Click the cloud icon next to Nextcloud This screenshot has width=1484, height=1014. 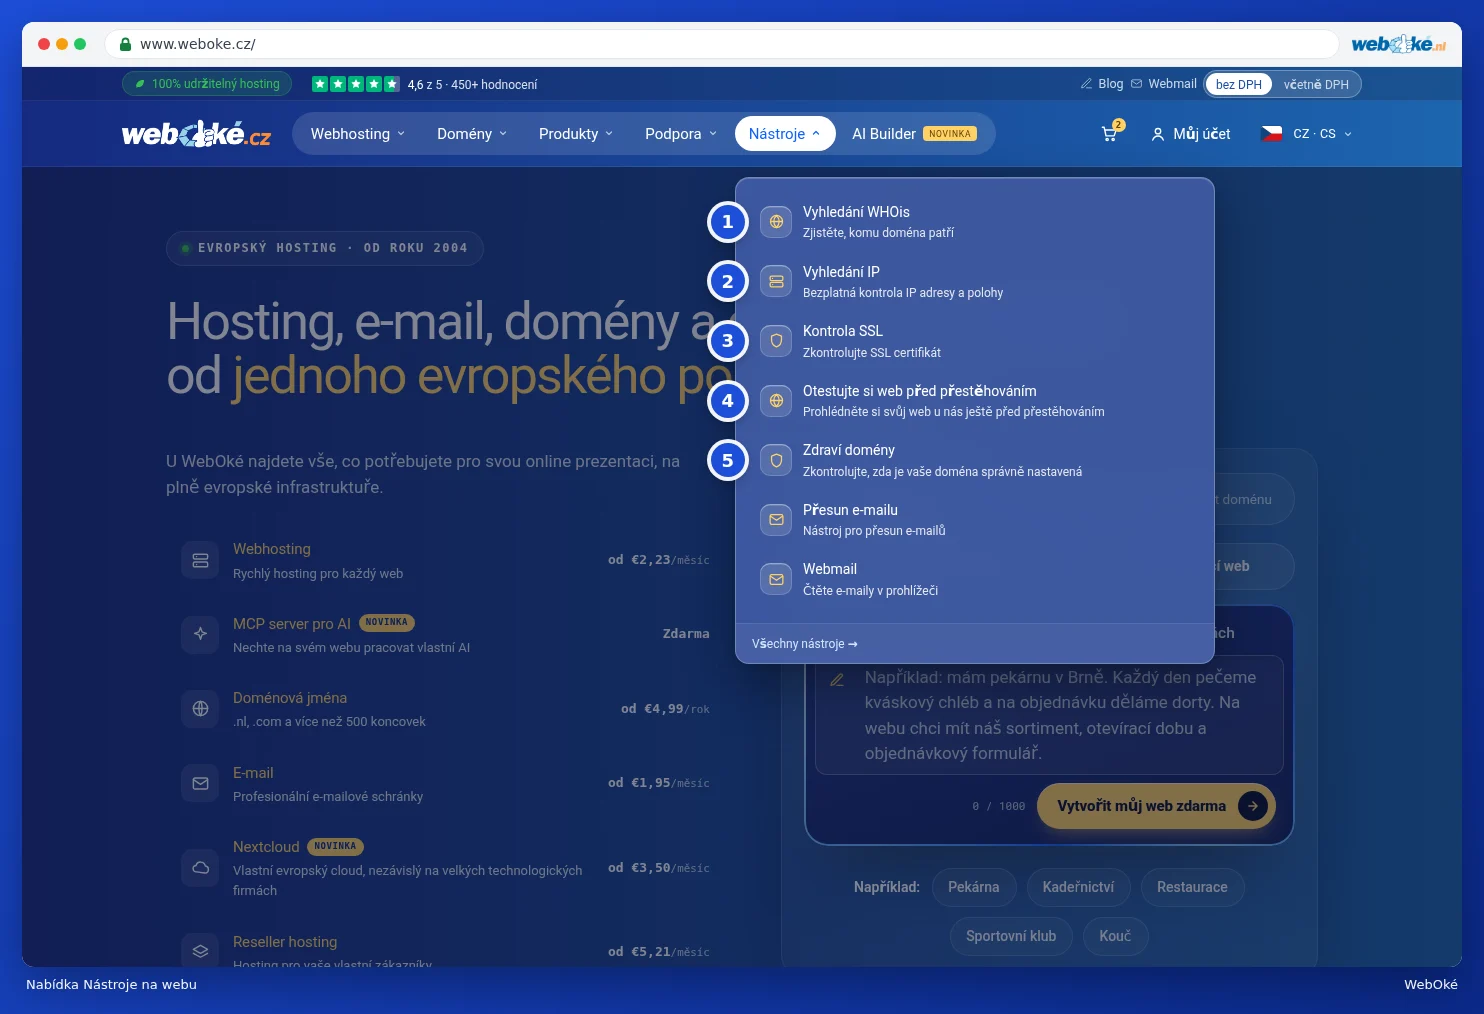tap(200, 867)
